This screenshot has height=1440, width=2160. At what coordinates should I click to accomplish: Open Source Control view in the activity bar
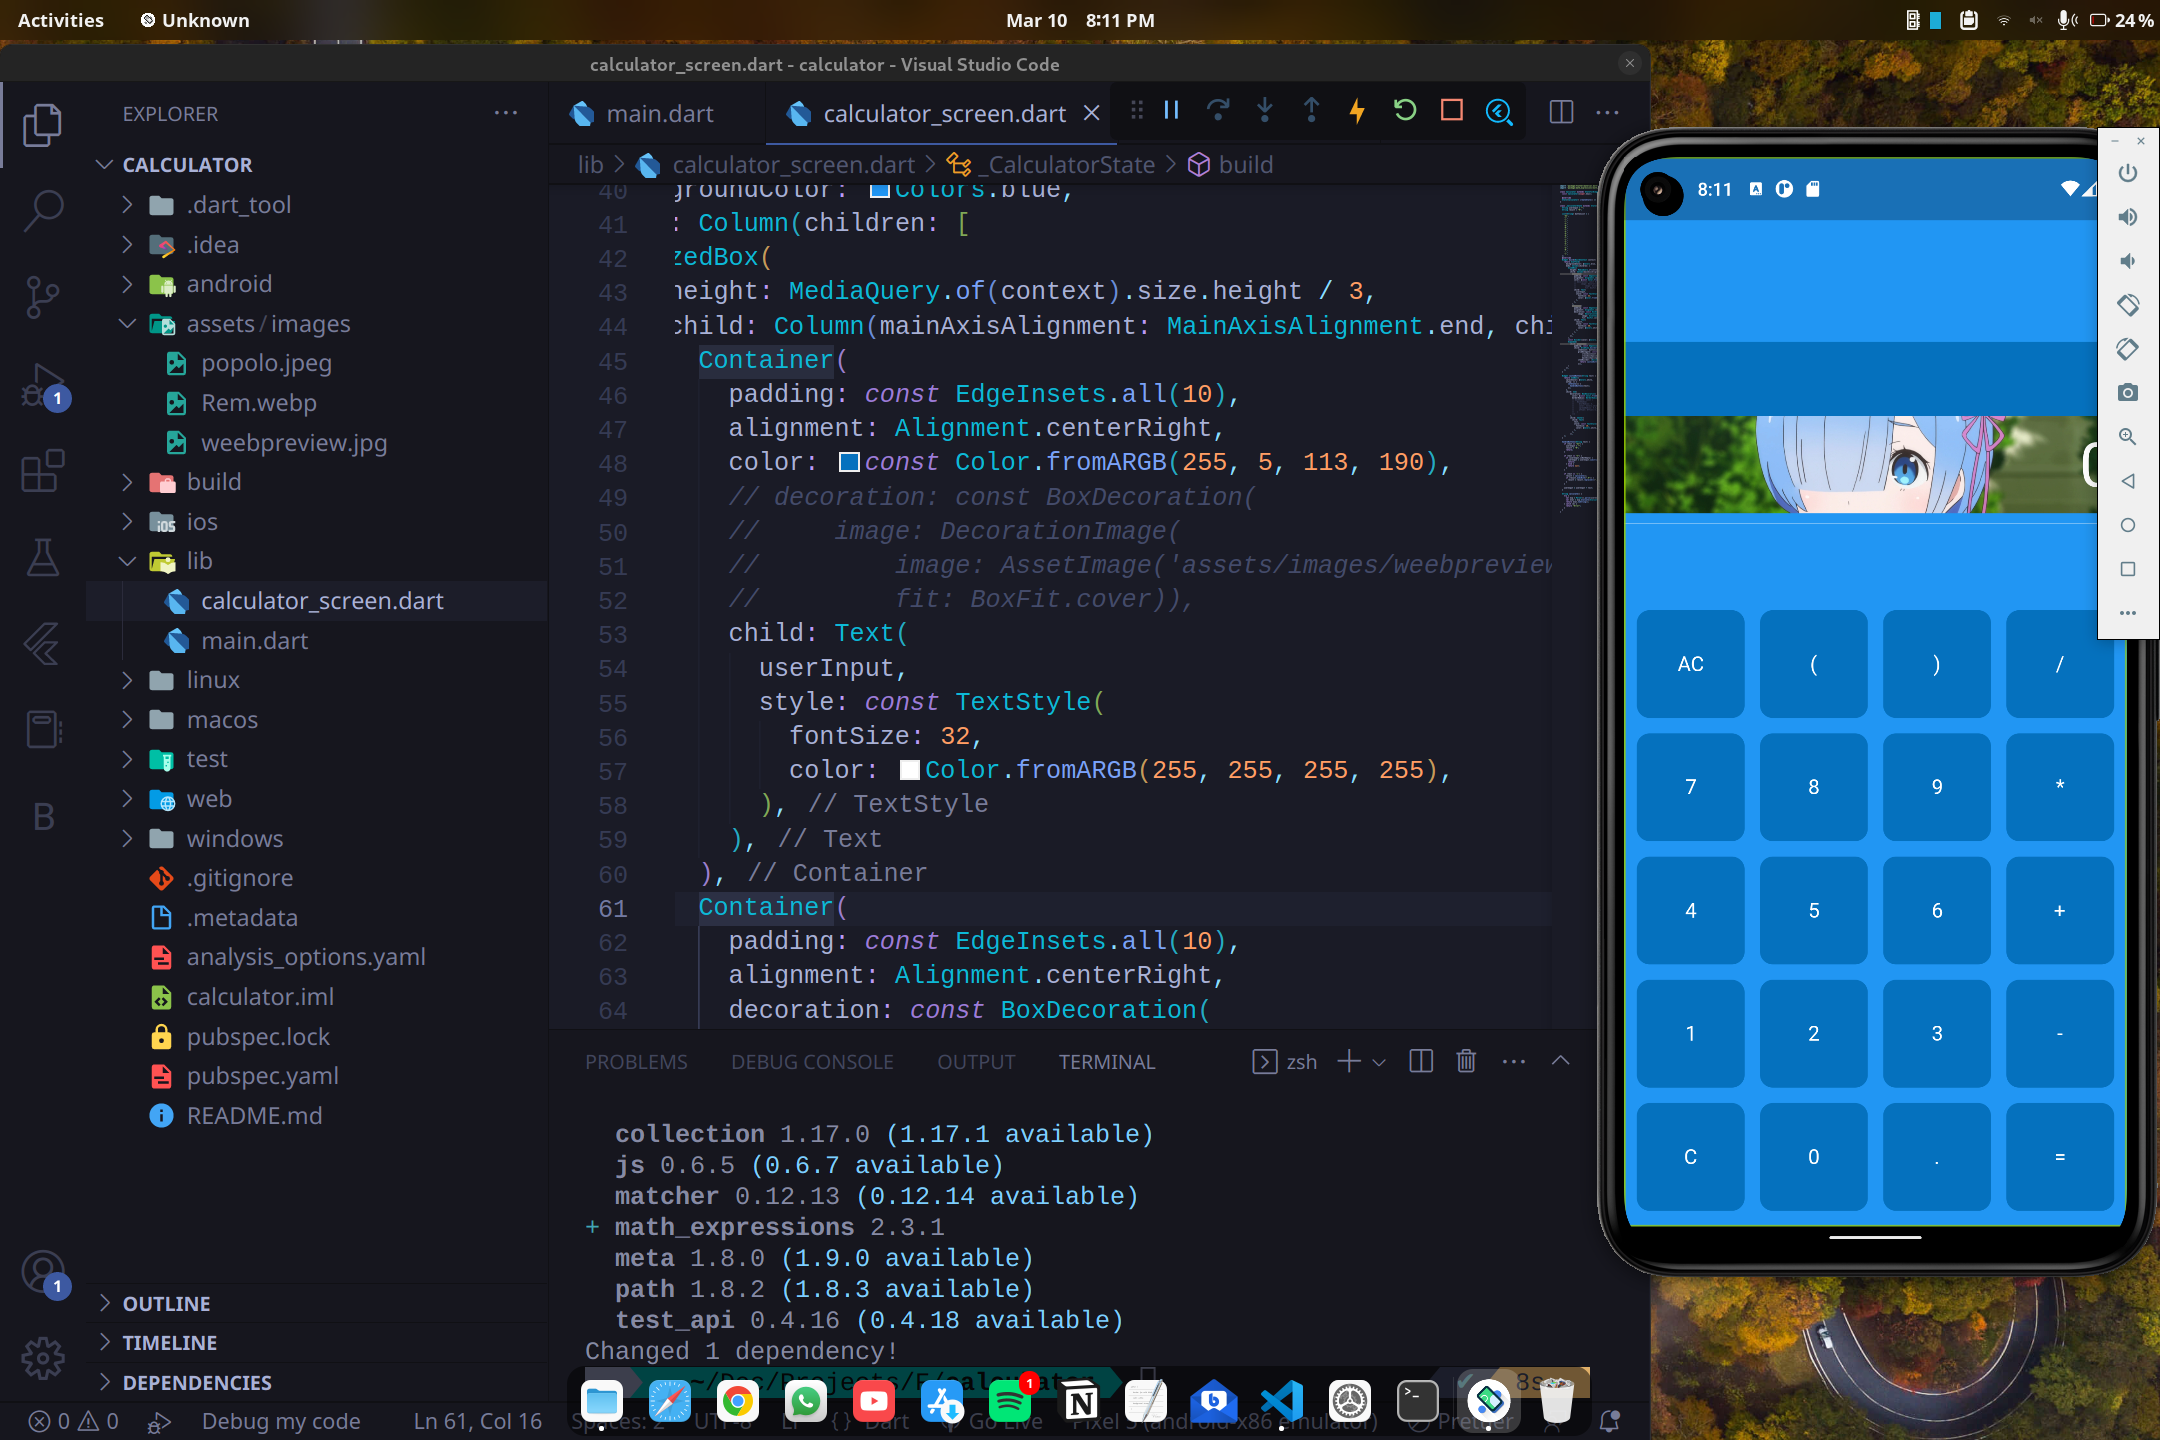pos(43,297)
